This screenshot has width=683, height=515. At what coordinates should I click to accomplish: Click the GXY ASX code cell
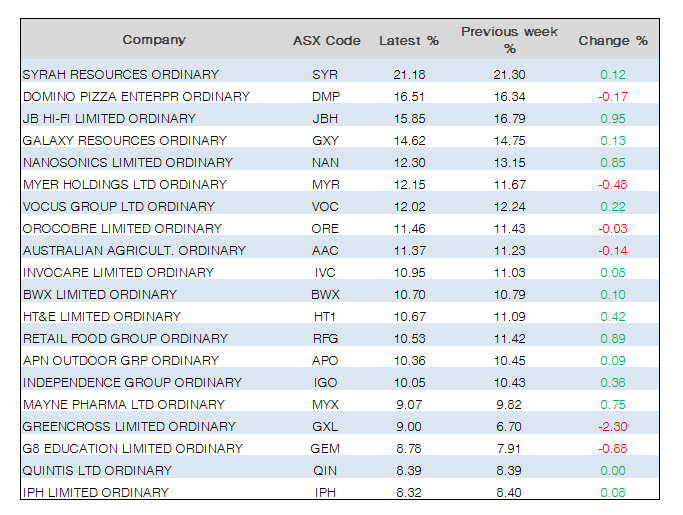[x=325, y=141]
